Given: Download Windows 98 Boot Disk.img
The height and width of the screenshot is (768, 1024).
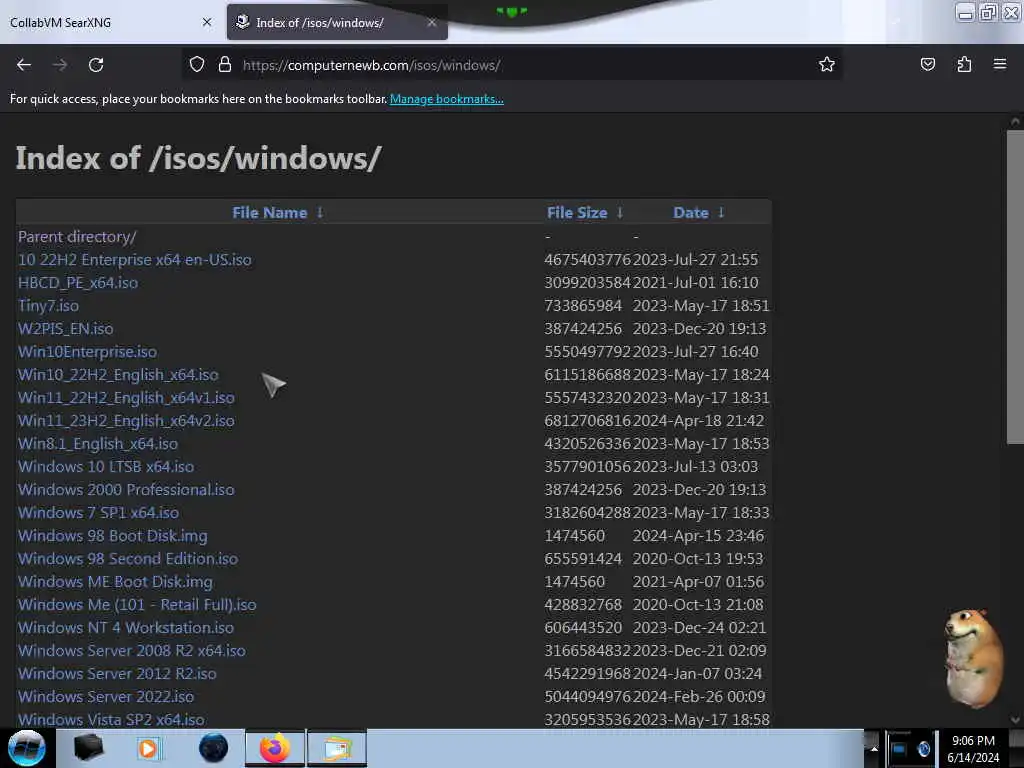Looking at the screenshot, I should pyautogui.click(x=113, y=536).
